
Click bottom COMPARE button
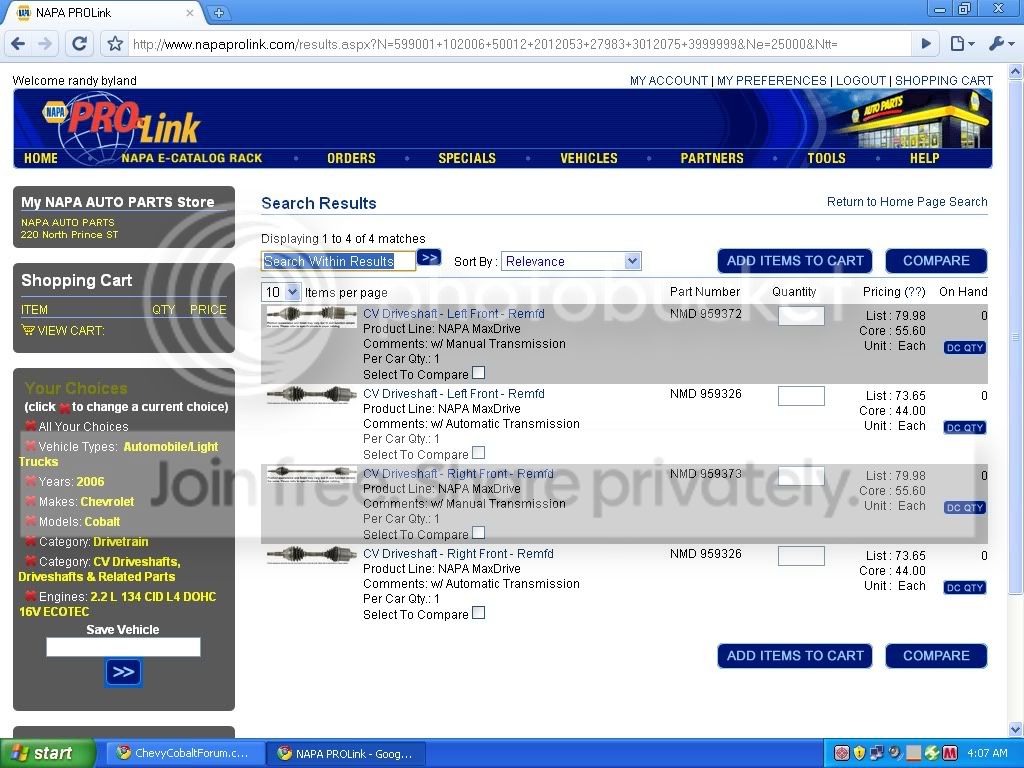(x=936, y=656)
